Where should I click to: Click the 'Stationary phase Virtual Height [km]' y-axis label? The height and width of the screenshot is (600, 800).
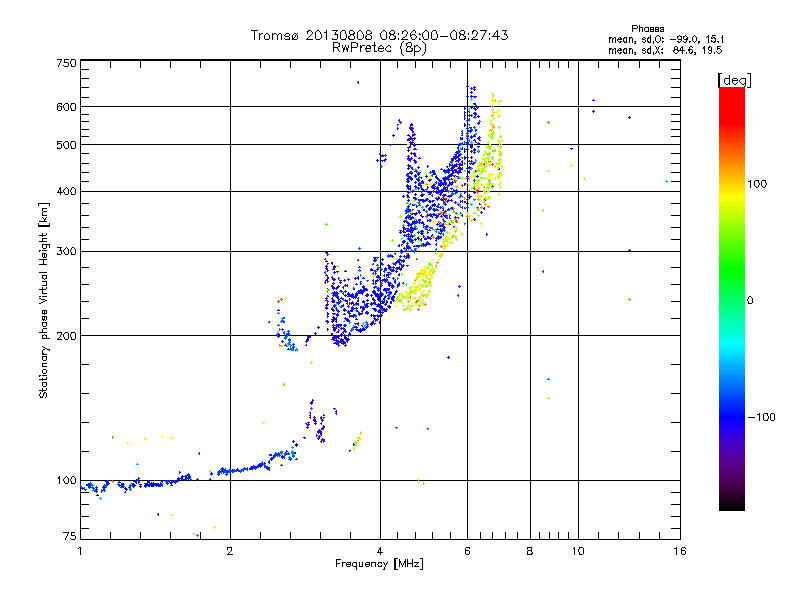coord(44,301)
